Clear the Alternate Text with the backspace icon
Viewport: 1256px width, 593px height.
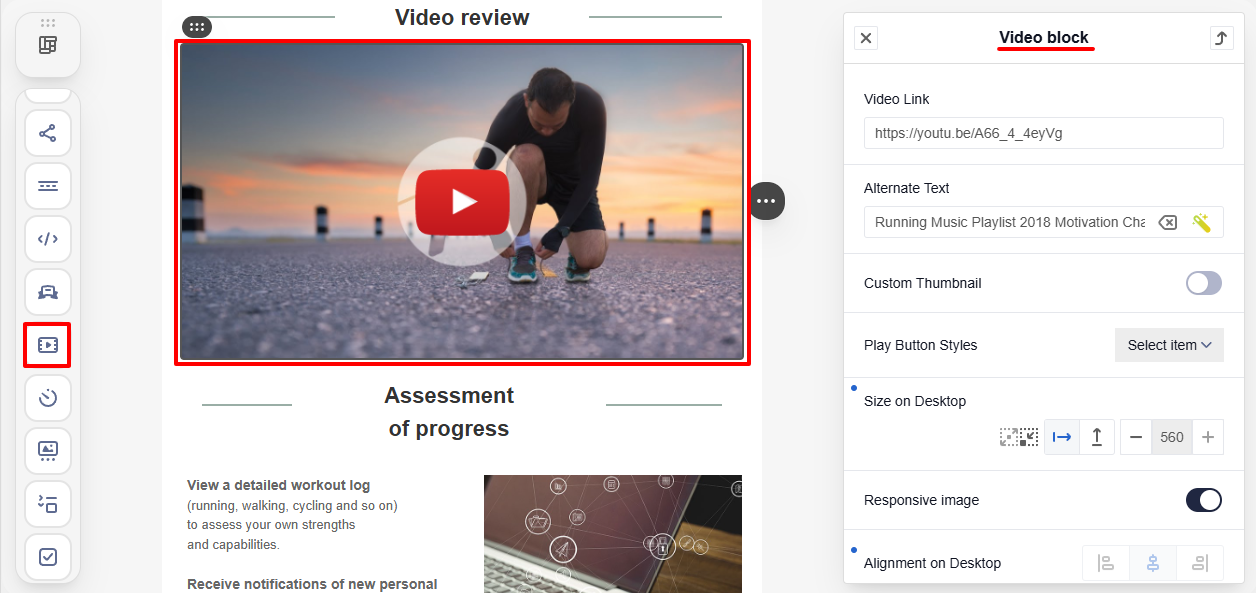click(x=1167, y=222)
